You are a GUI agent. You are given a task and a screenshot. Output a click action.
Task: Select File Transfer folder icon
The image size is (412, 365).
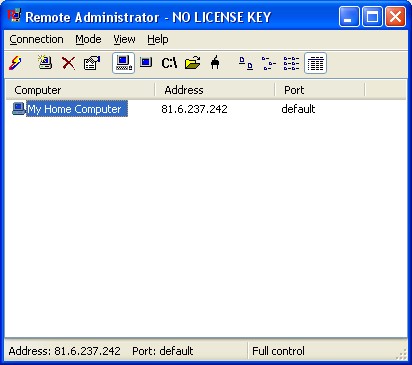193,63
